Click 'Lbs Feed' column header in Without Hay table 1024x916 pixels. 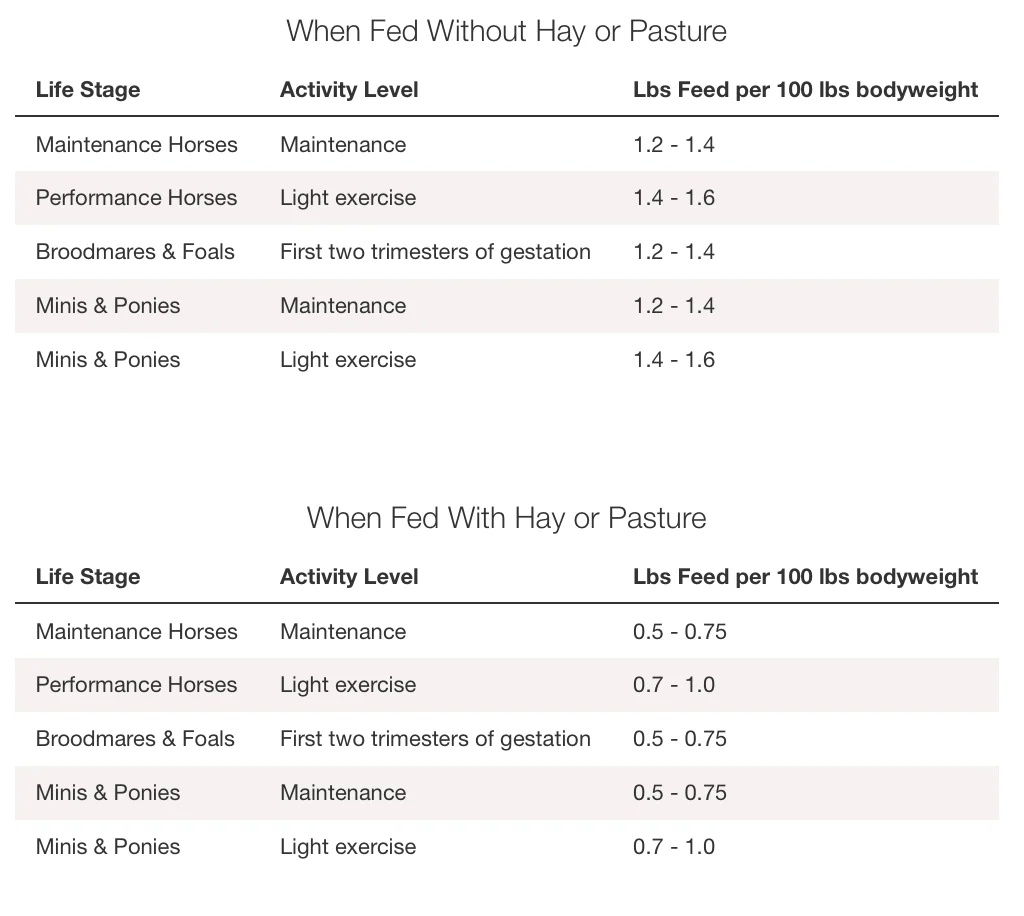pyautogui.click(x=805, y=90)
